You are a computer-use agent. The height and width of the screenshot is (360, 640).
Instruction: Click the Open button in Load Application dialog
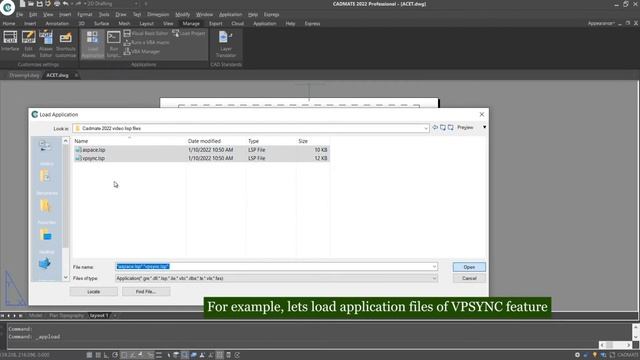(x=469, y=267)
